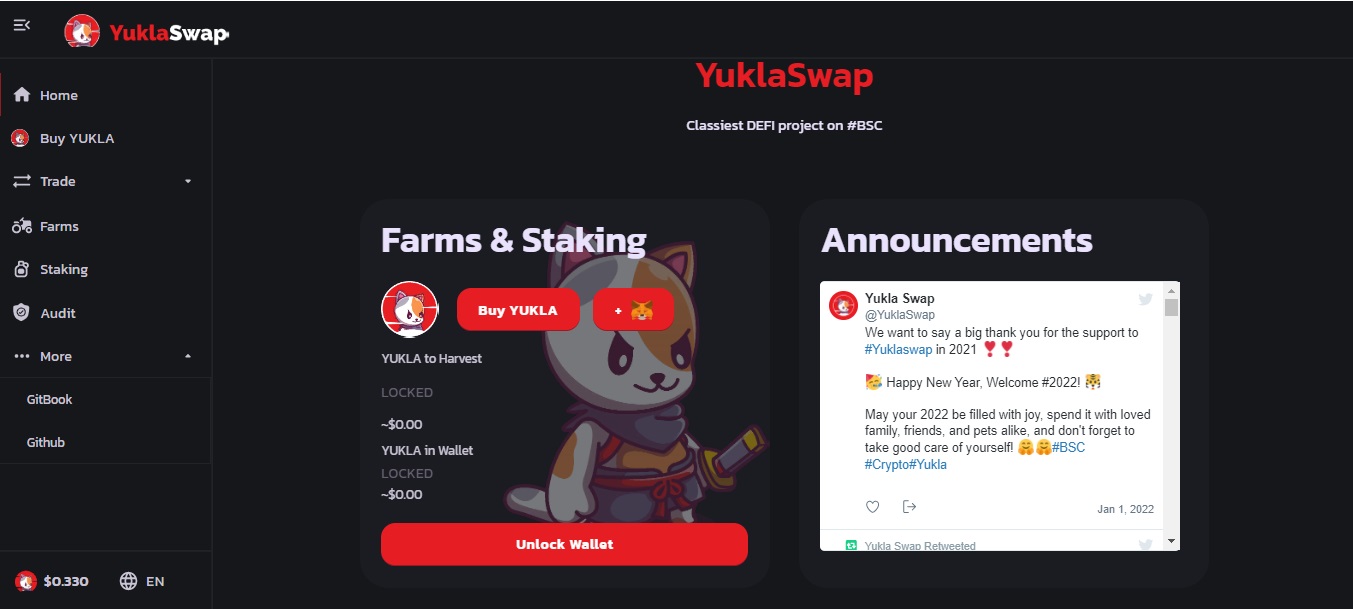Open the GitBook link

pyautogui.click(x=50, y=399)
